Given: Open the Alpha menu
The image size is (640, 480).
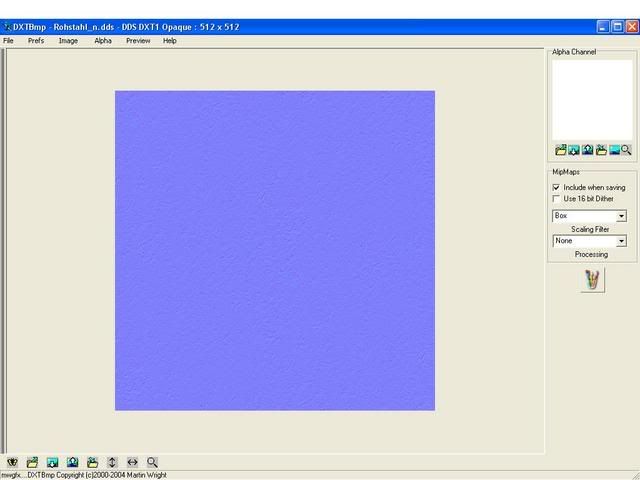Looking at the screenshot, I should pos(103,41).
